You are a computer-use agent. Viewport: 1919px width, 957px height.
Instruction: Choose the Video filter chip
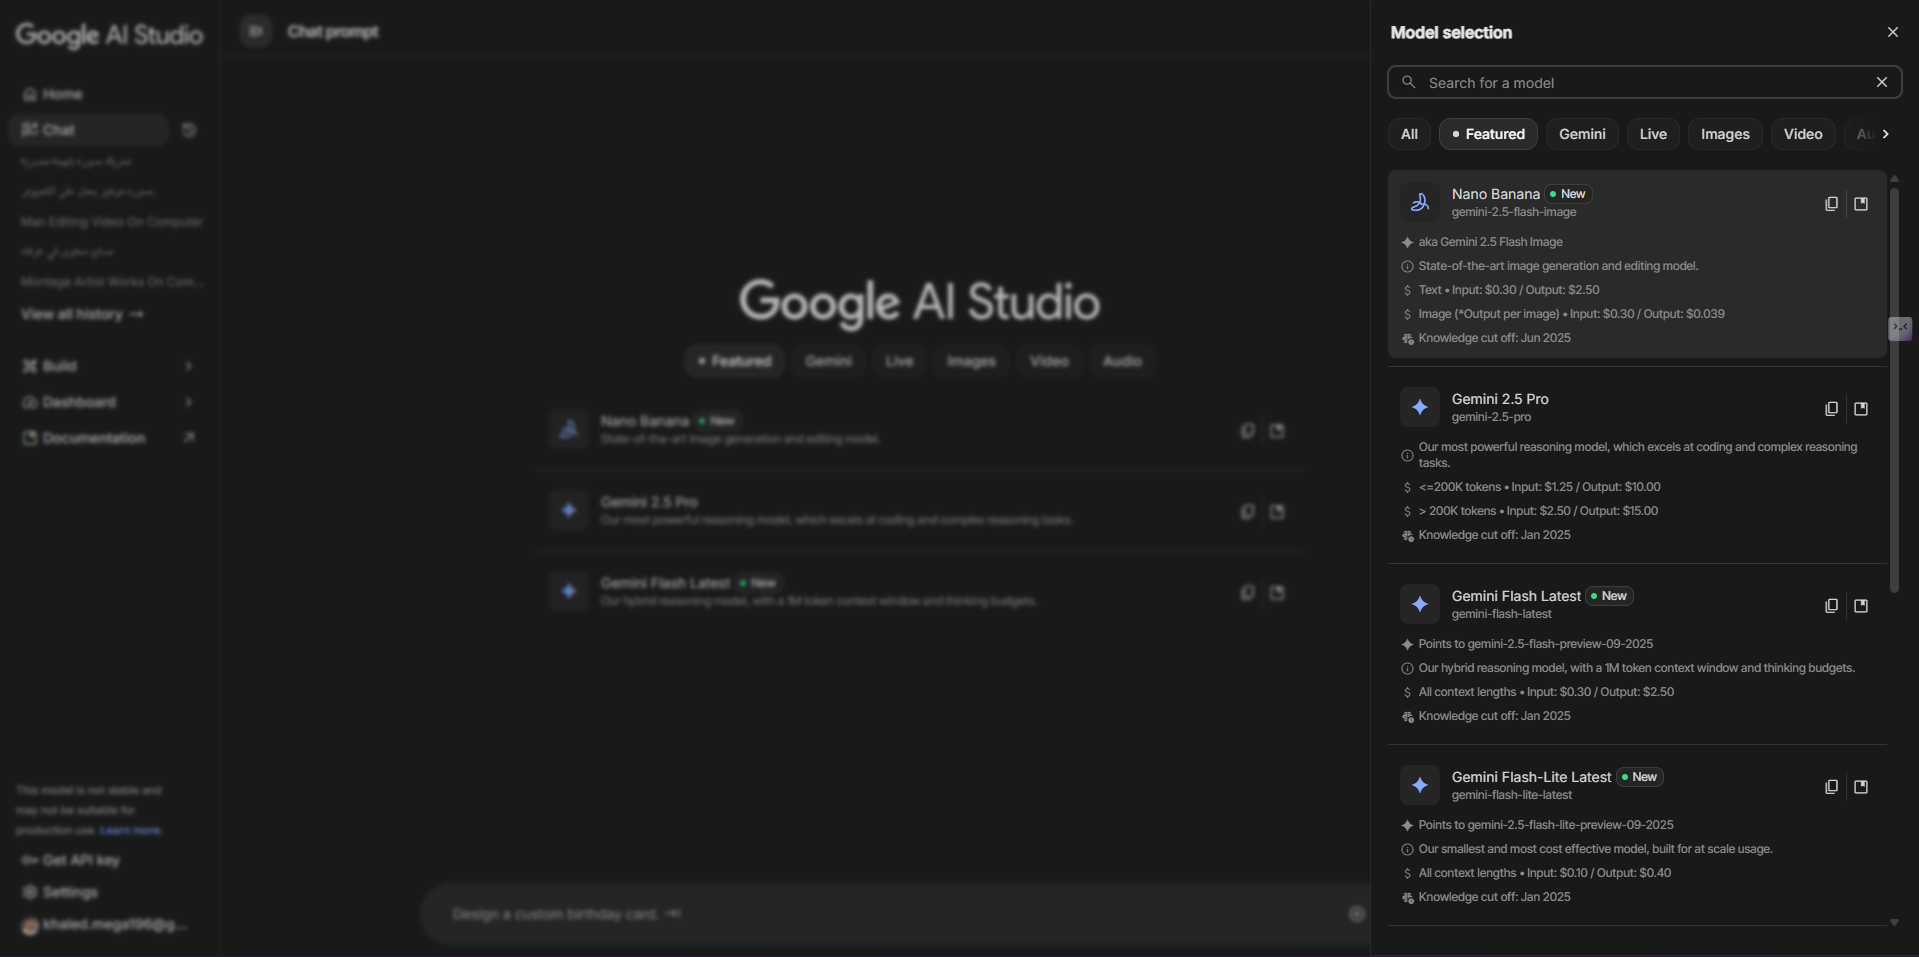(x=1803, y=134)
